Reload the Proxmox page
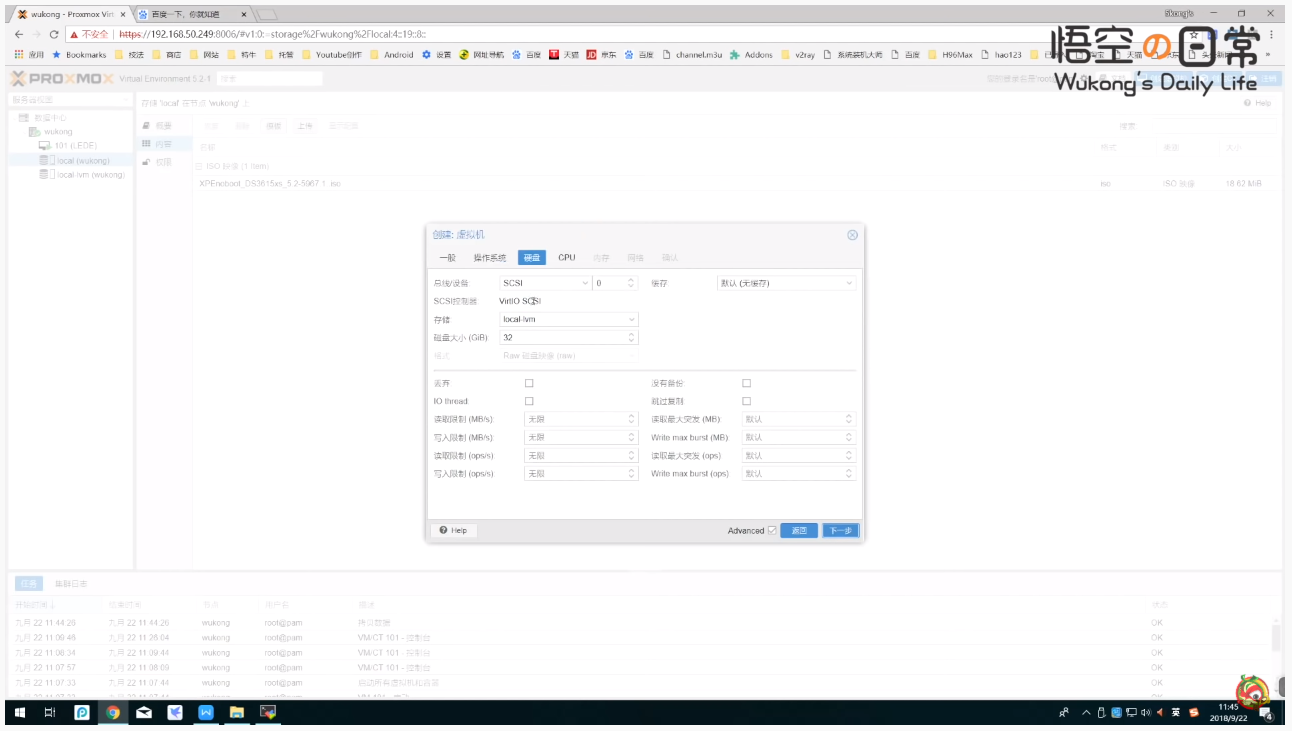This screenshot has height=731, width=1292. coord(54,34)
